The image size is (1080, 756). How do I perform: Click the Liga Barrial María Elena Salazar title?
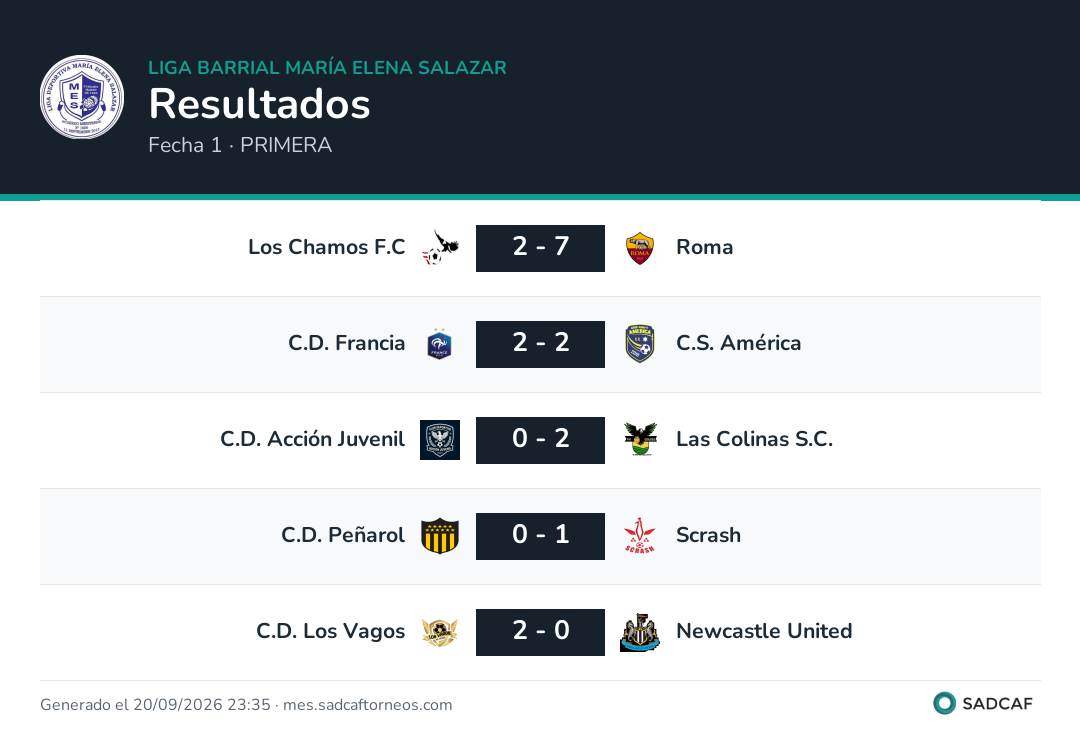point(327,67)
